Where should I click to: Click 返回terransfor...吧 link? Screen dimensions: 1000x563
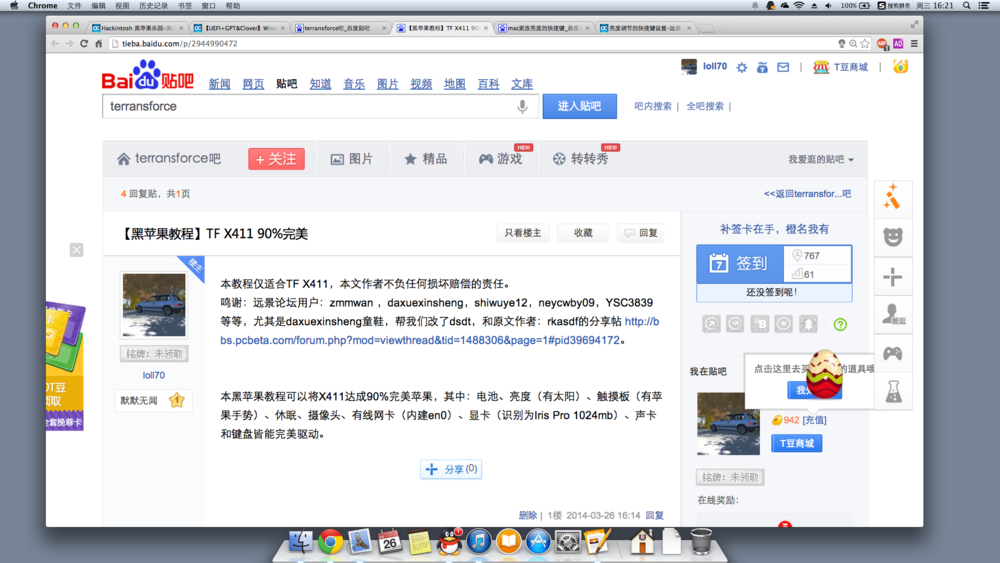(x=807, y=194)
